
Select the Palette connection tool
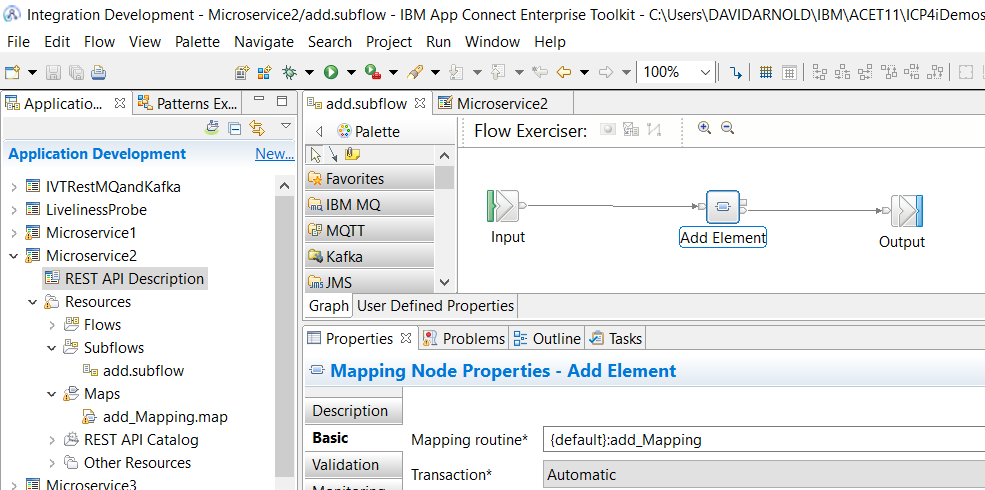click(332, 155)
